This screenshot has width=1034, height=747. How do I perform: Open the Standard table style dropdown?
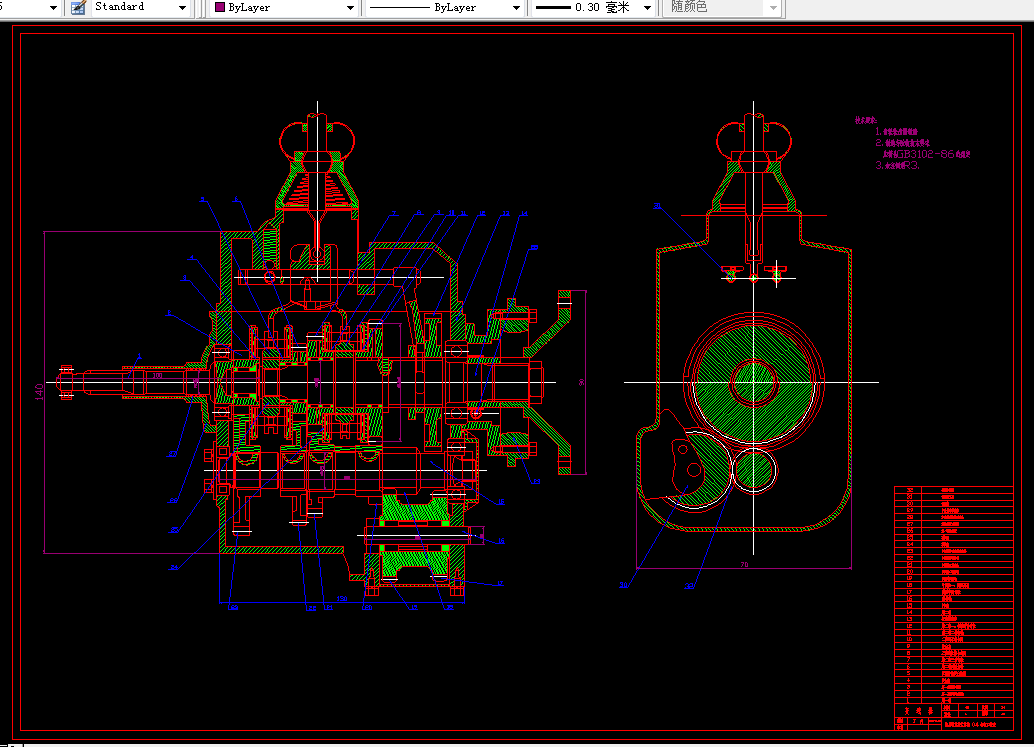tap(183, 8)
